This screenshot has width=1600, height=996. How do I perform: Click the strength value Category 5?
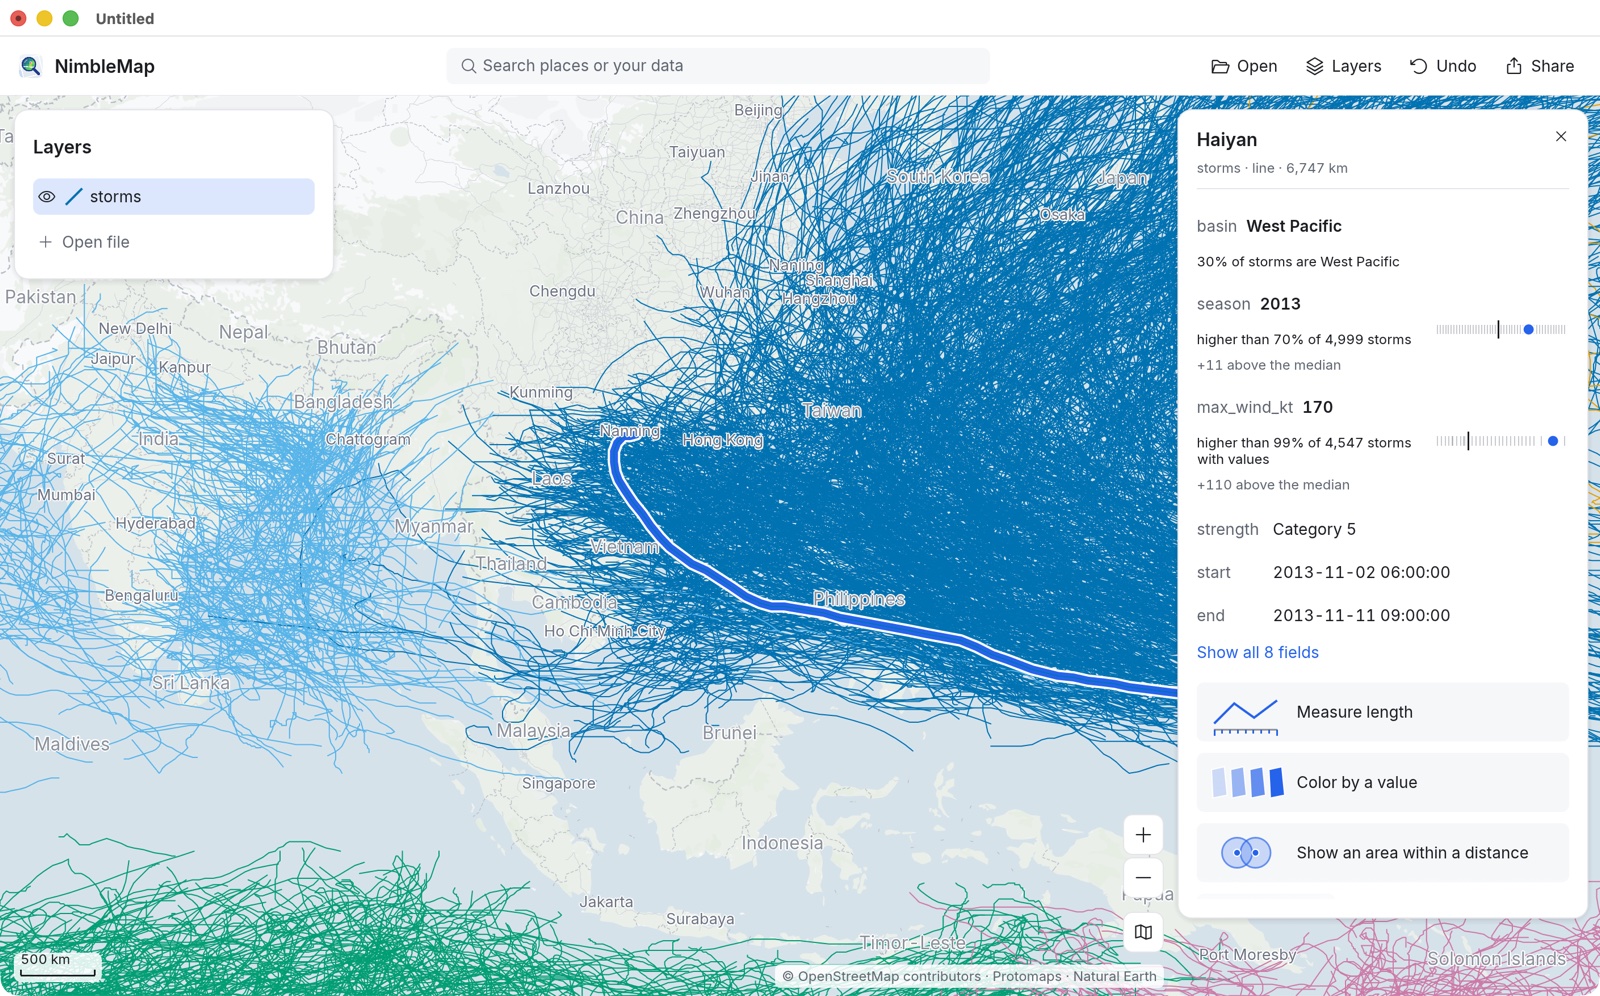[x=1314, y=529]
